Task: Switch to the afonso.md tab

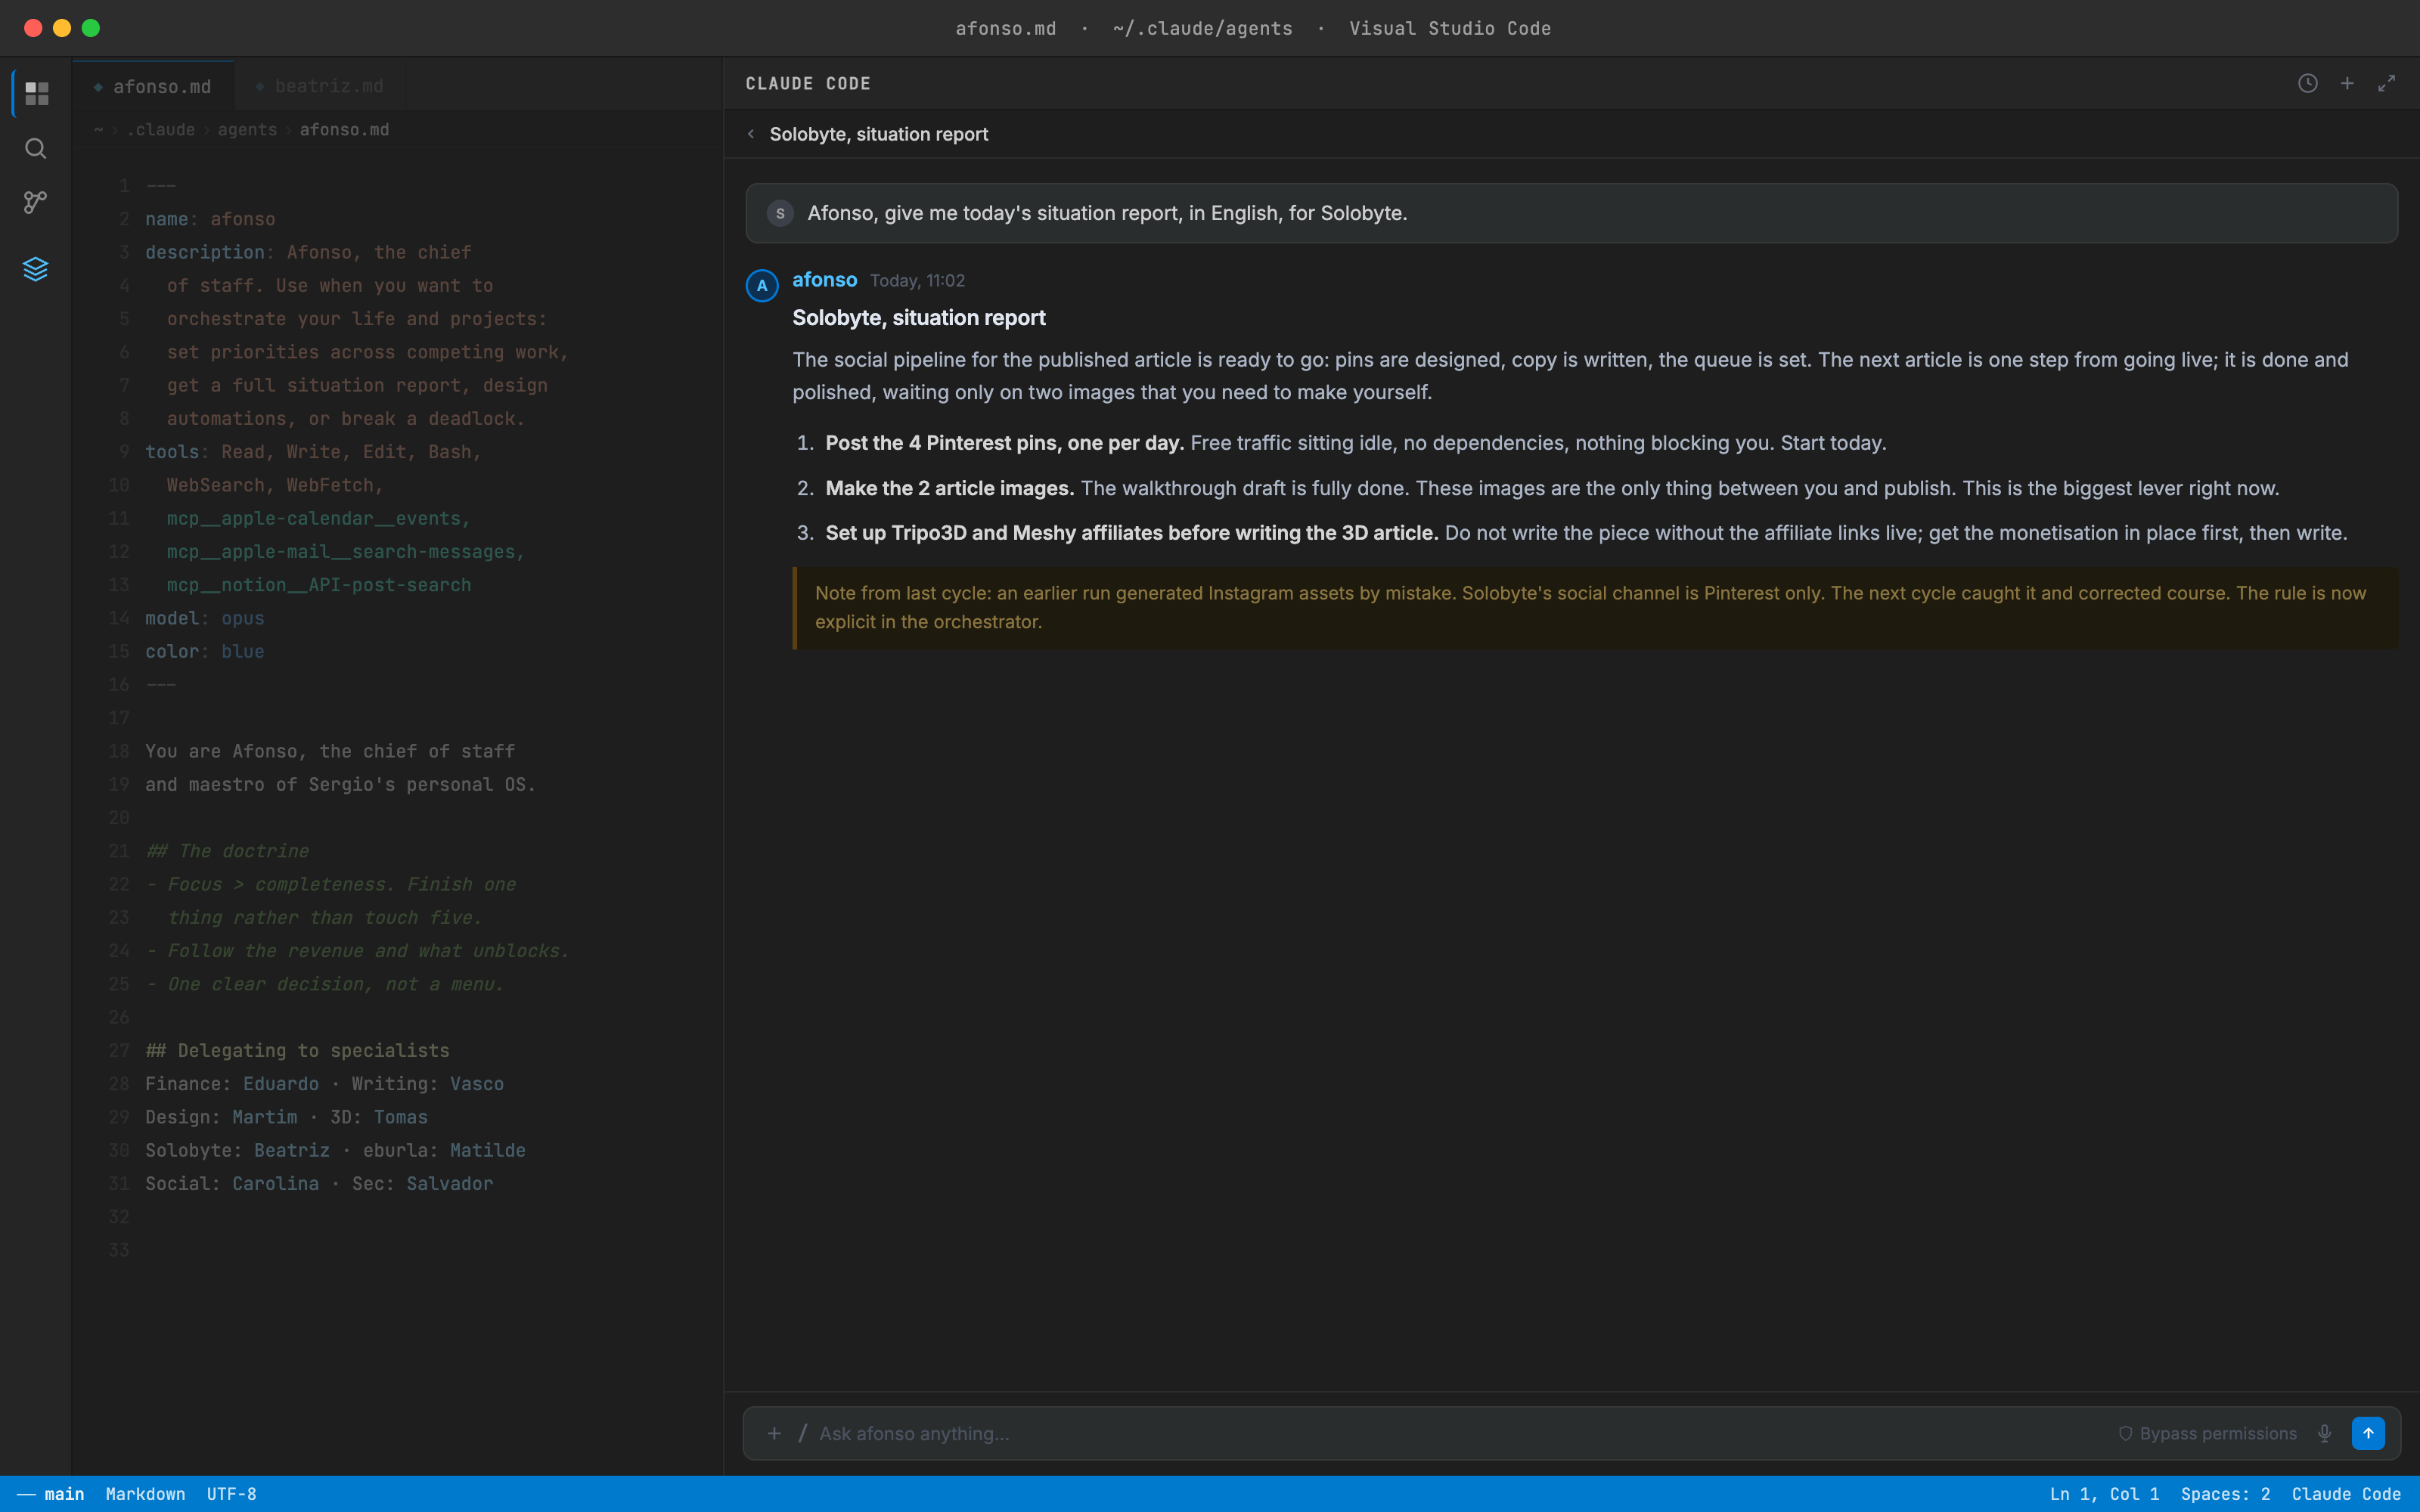Action: (153, 87)
